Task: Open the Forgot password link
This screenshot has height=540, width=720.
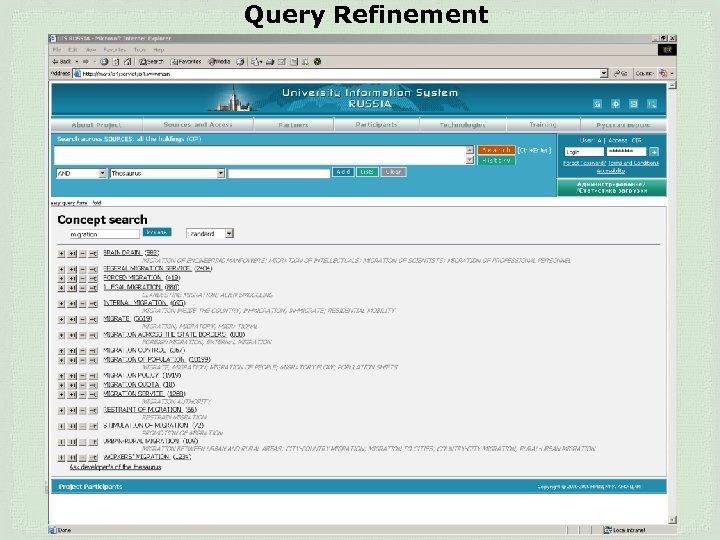Action: 584,163
